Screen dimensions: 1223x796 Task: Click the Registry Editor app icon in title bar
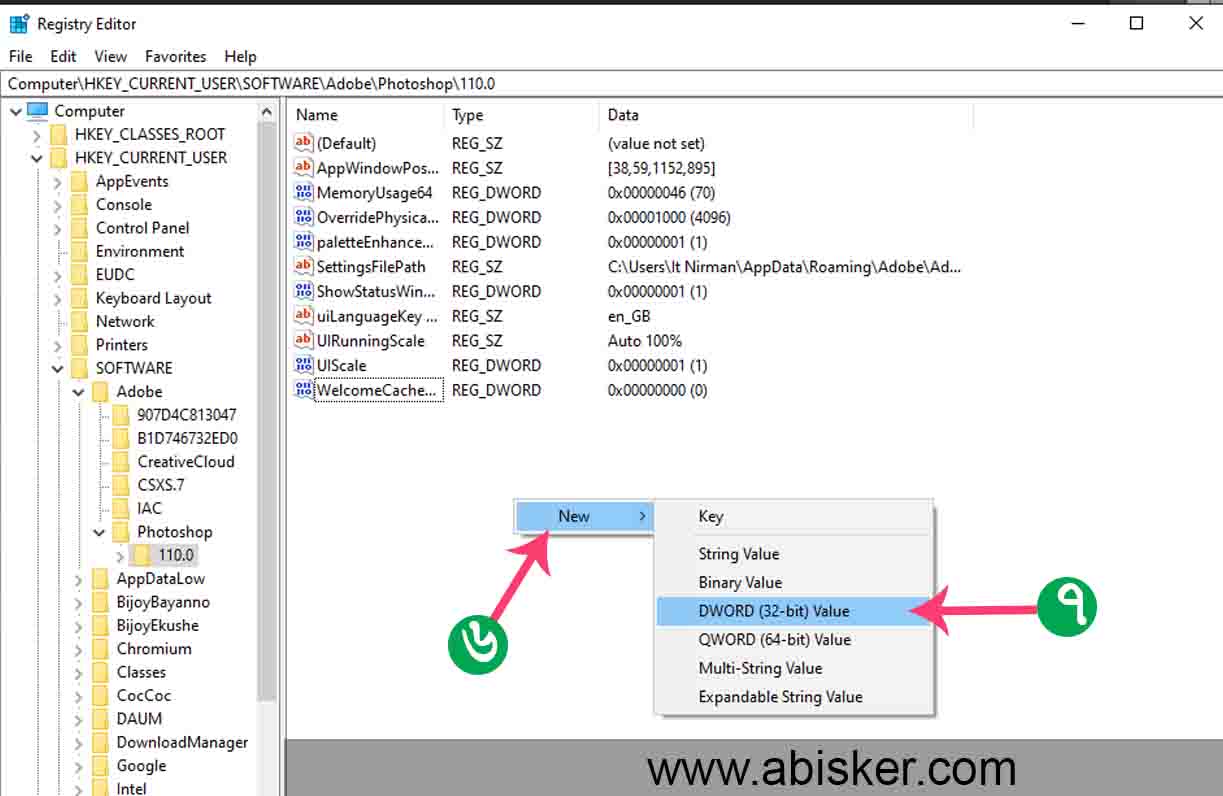(x=19, y=24)
